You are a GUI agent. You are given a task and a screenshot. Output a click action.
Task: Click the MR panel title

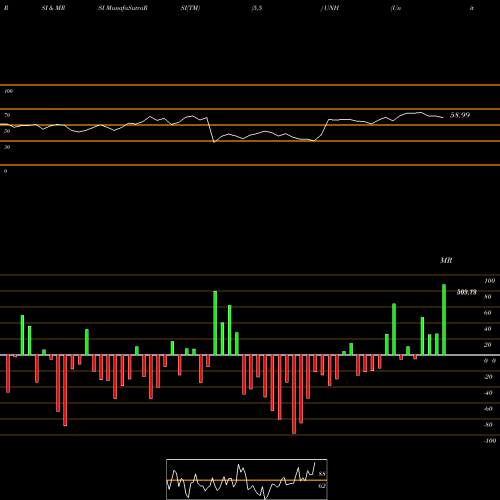pos(446,260)
